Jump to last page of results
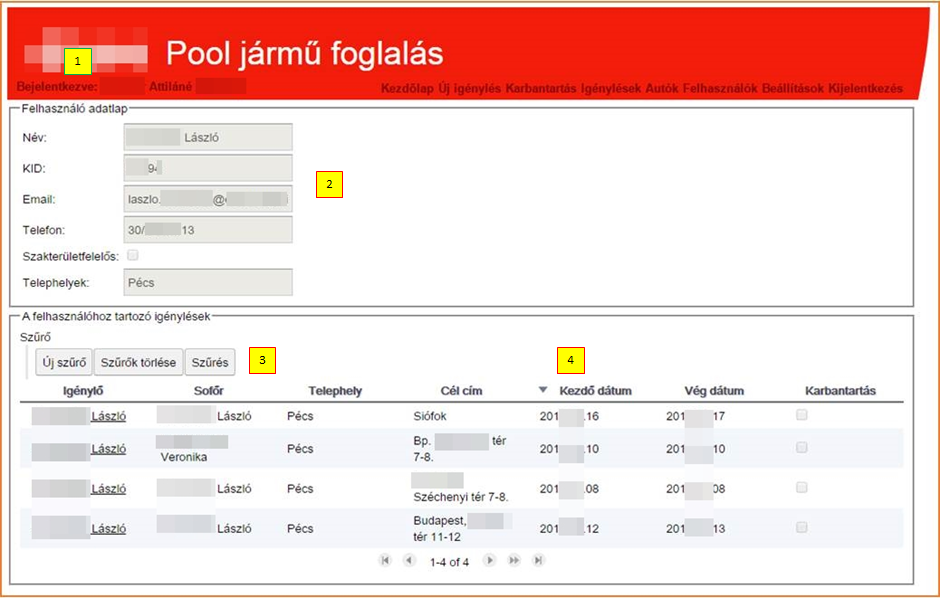 tap(538, 561)
